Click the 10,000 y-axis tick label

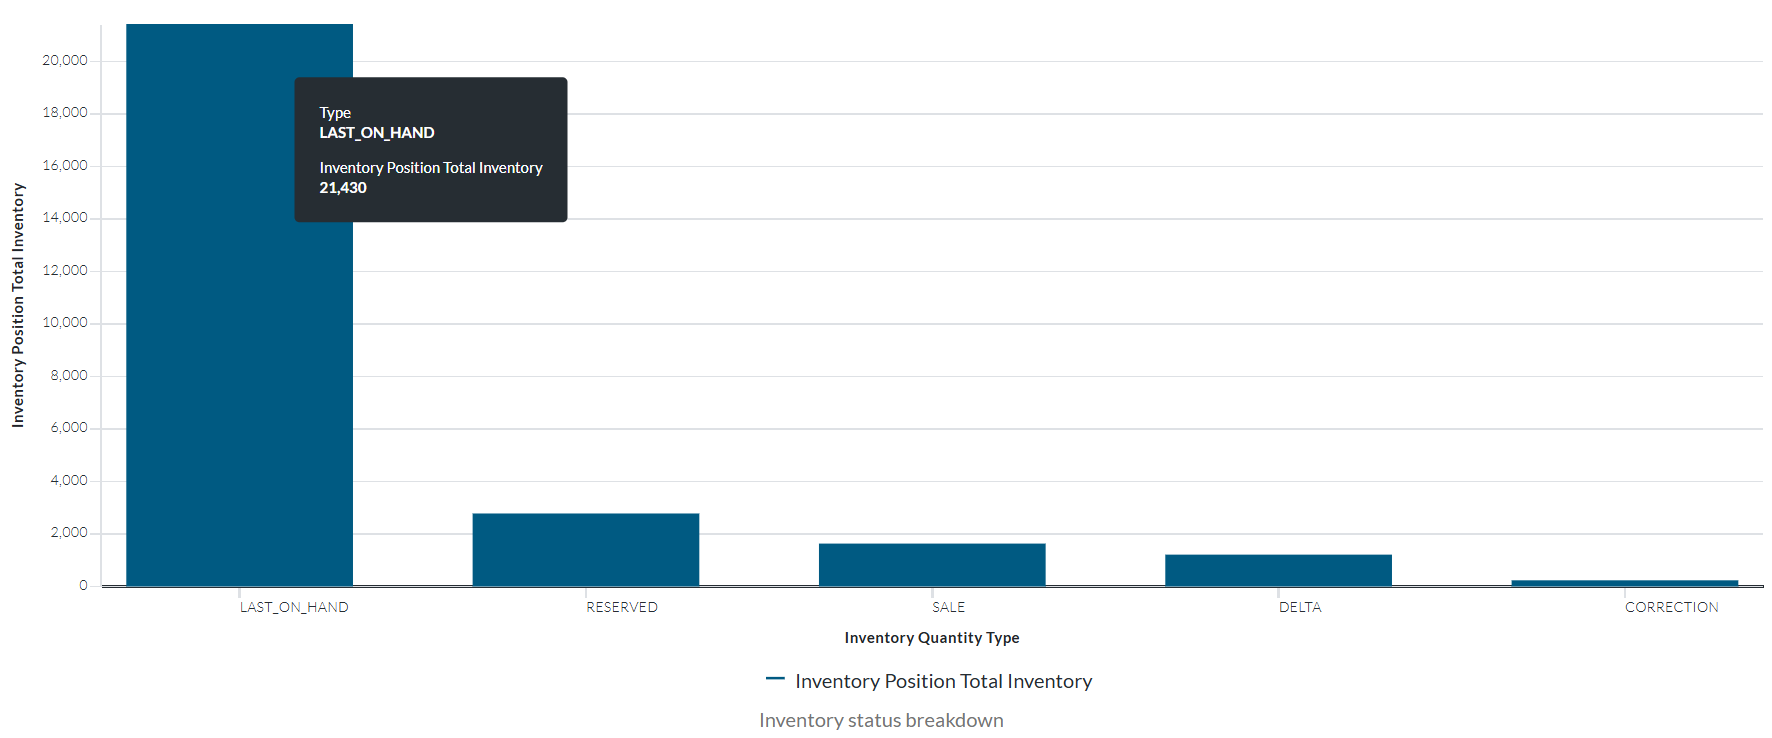tap(65, 323)
